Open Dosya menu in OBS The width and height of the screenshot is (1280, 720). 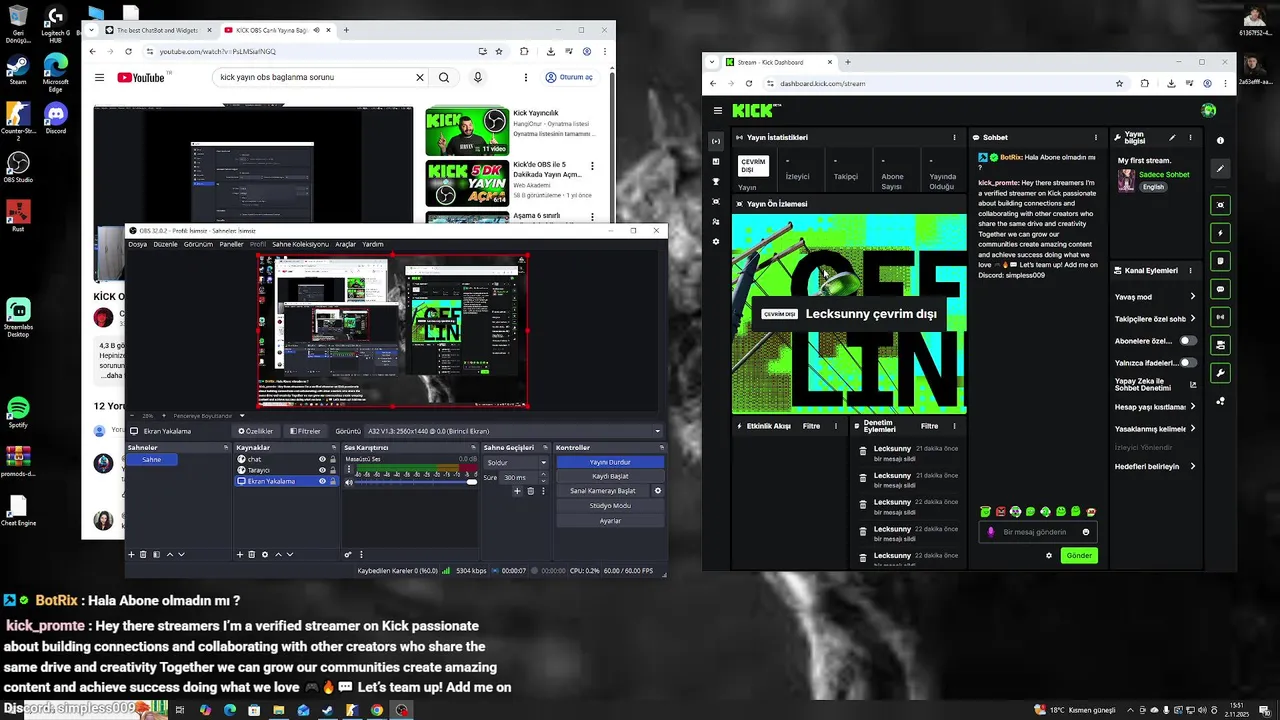tap(137, 244)
